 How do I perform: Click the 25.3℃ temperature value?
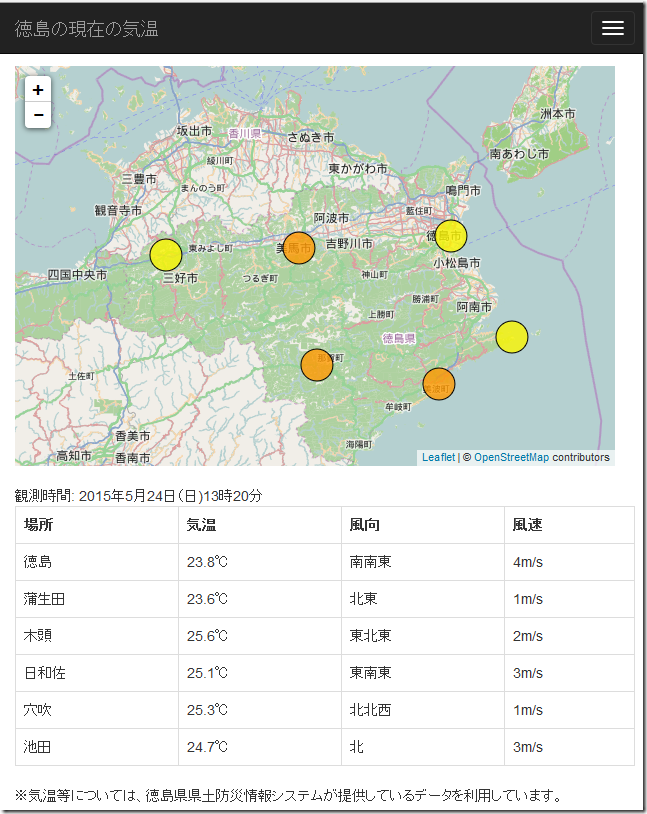point(207,710)
